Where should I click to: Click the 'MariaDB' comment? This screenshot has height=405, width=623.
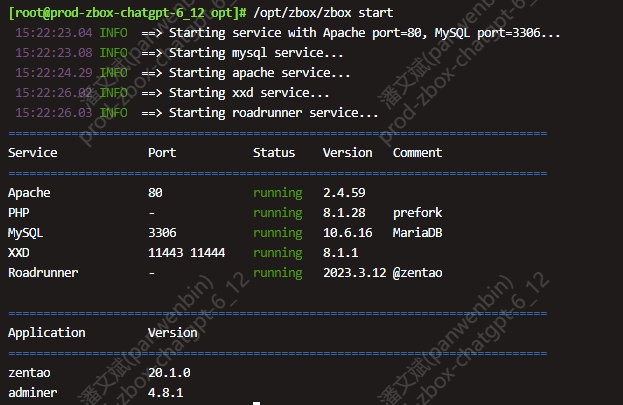tap(417, 233)
